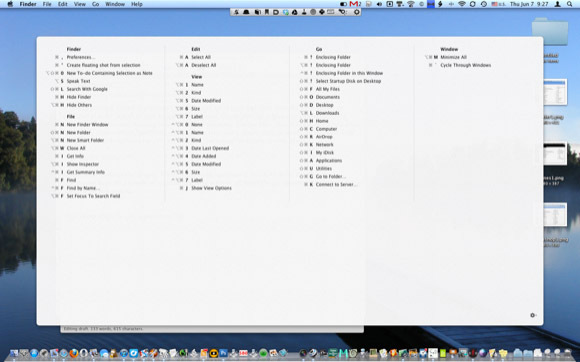This screenshot has width=580, height=362.
Task: Open the View menu
Action: [x=80, y=4]
